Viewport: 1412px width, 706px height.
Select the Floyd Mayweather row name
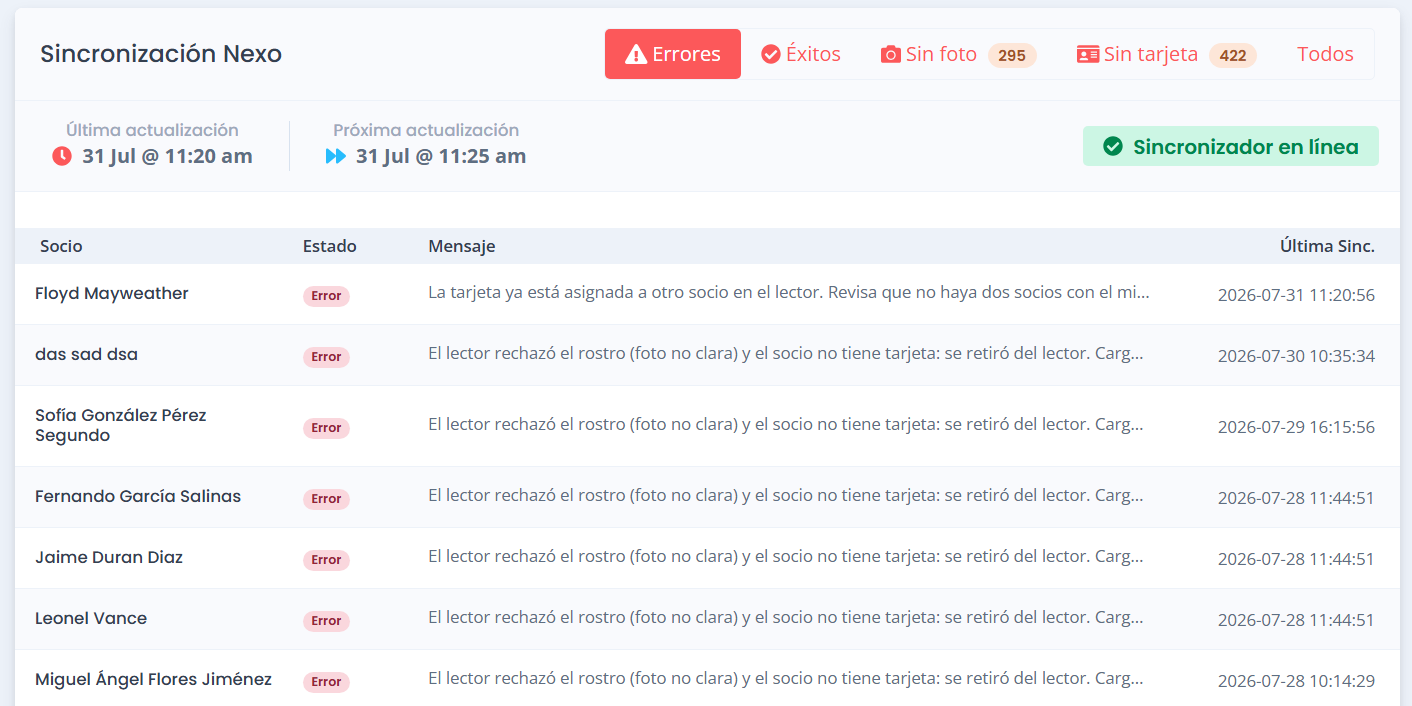[x=112, y=293]
